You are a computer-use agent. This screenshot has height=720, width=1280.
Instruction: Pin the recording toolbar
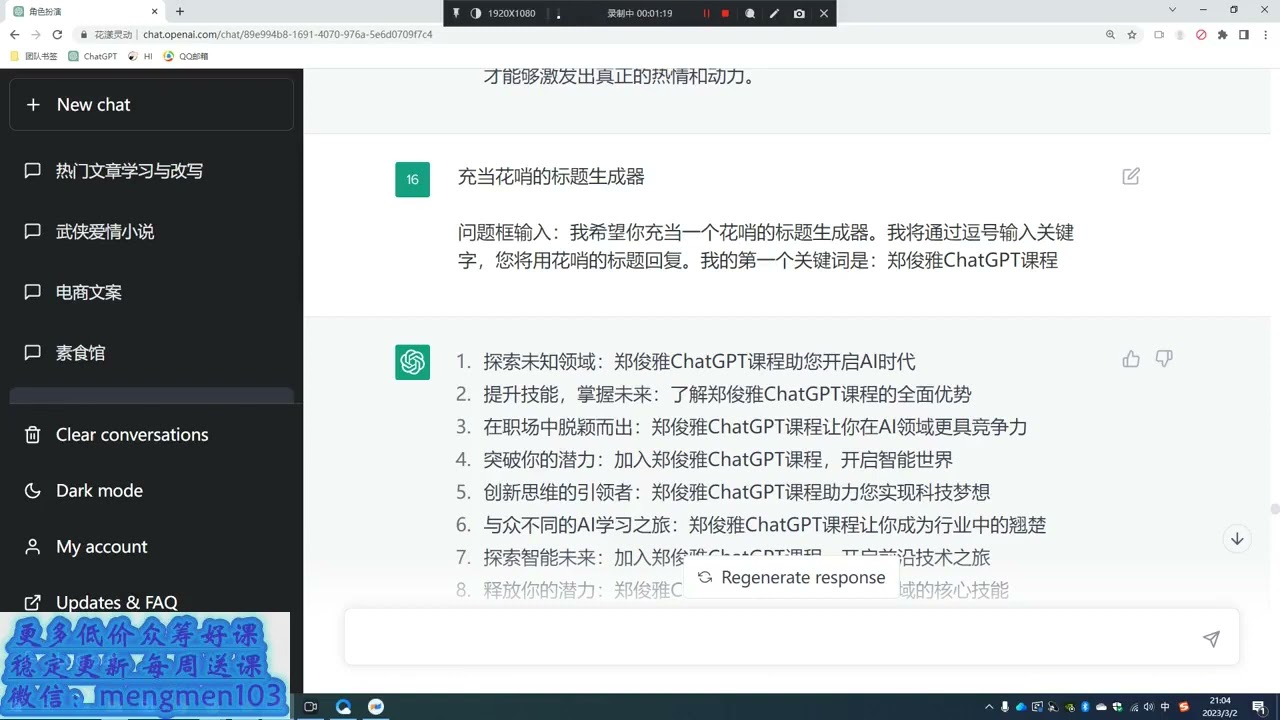tap(456, 13)
